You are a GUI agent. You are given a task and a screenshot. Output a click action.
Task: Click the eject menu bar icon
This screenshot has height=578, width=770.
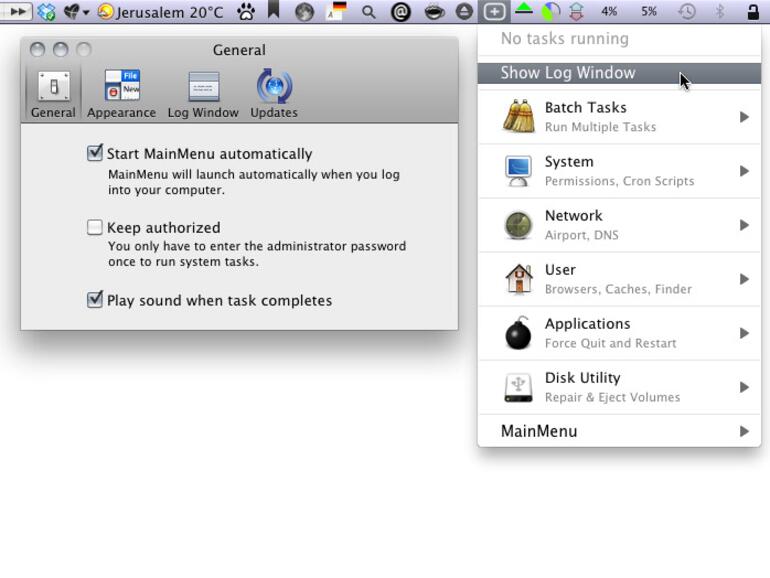click(464, 11)
